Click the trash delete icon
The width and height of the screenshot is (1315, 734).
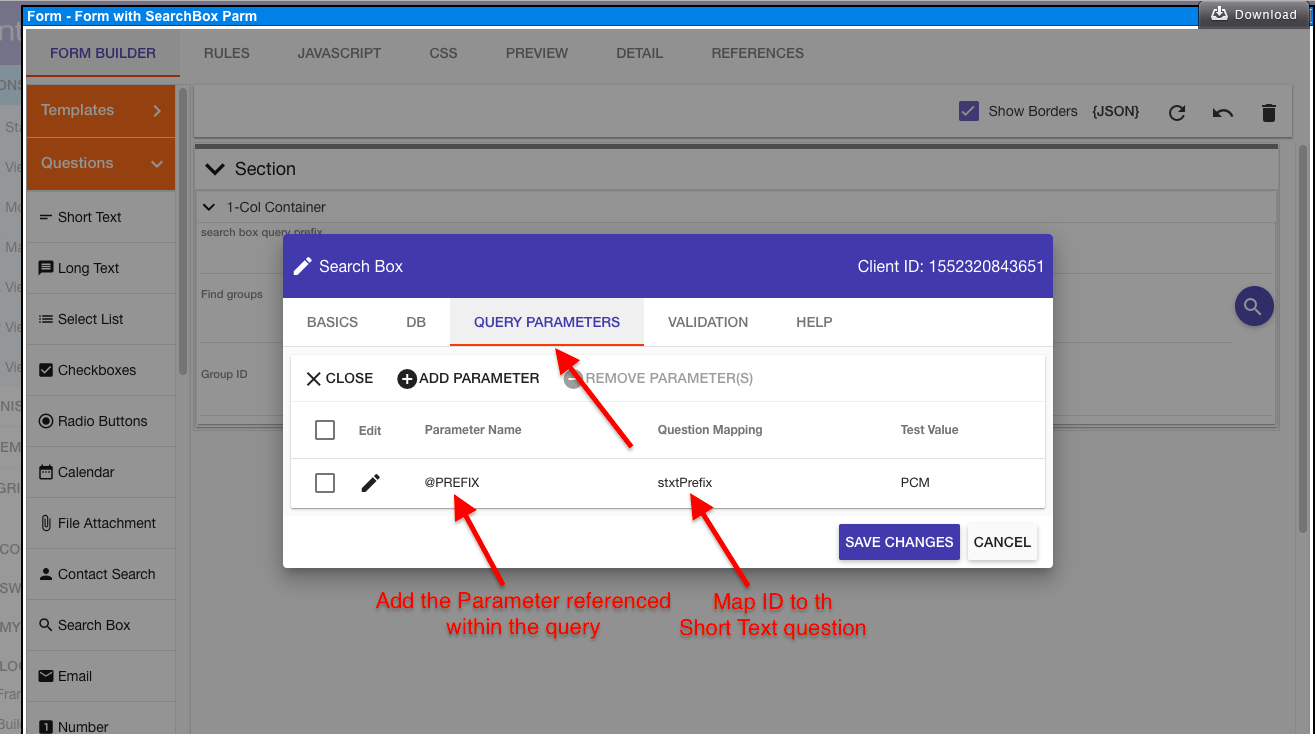(1268, 113)
